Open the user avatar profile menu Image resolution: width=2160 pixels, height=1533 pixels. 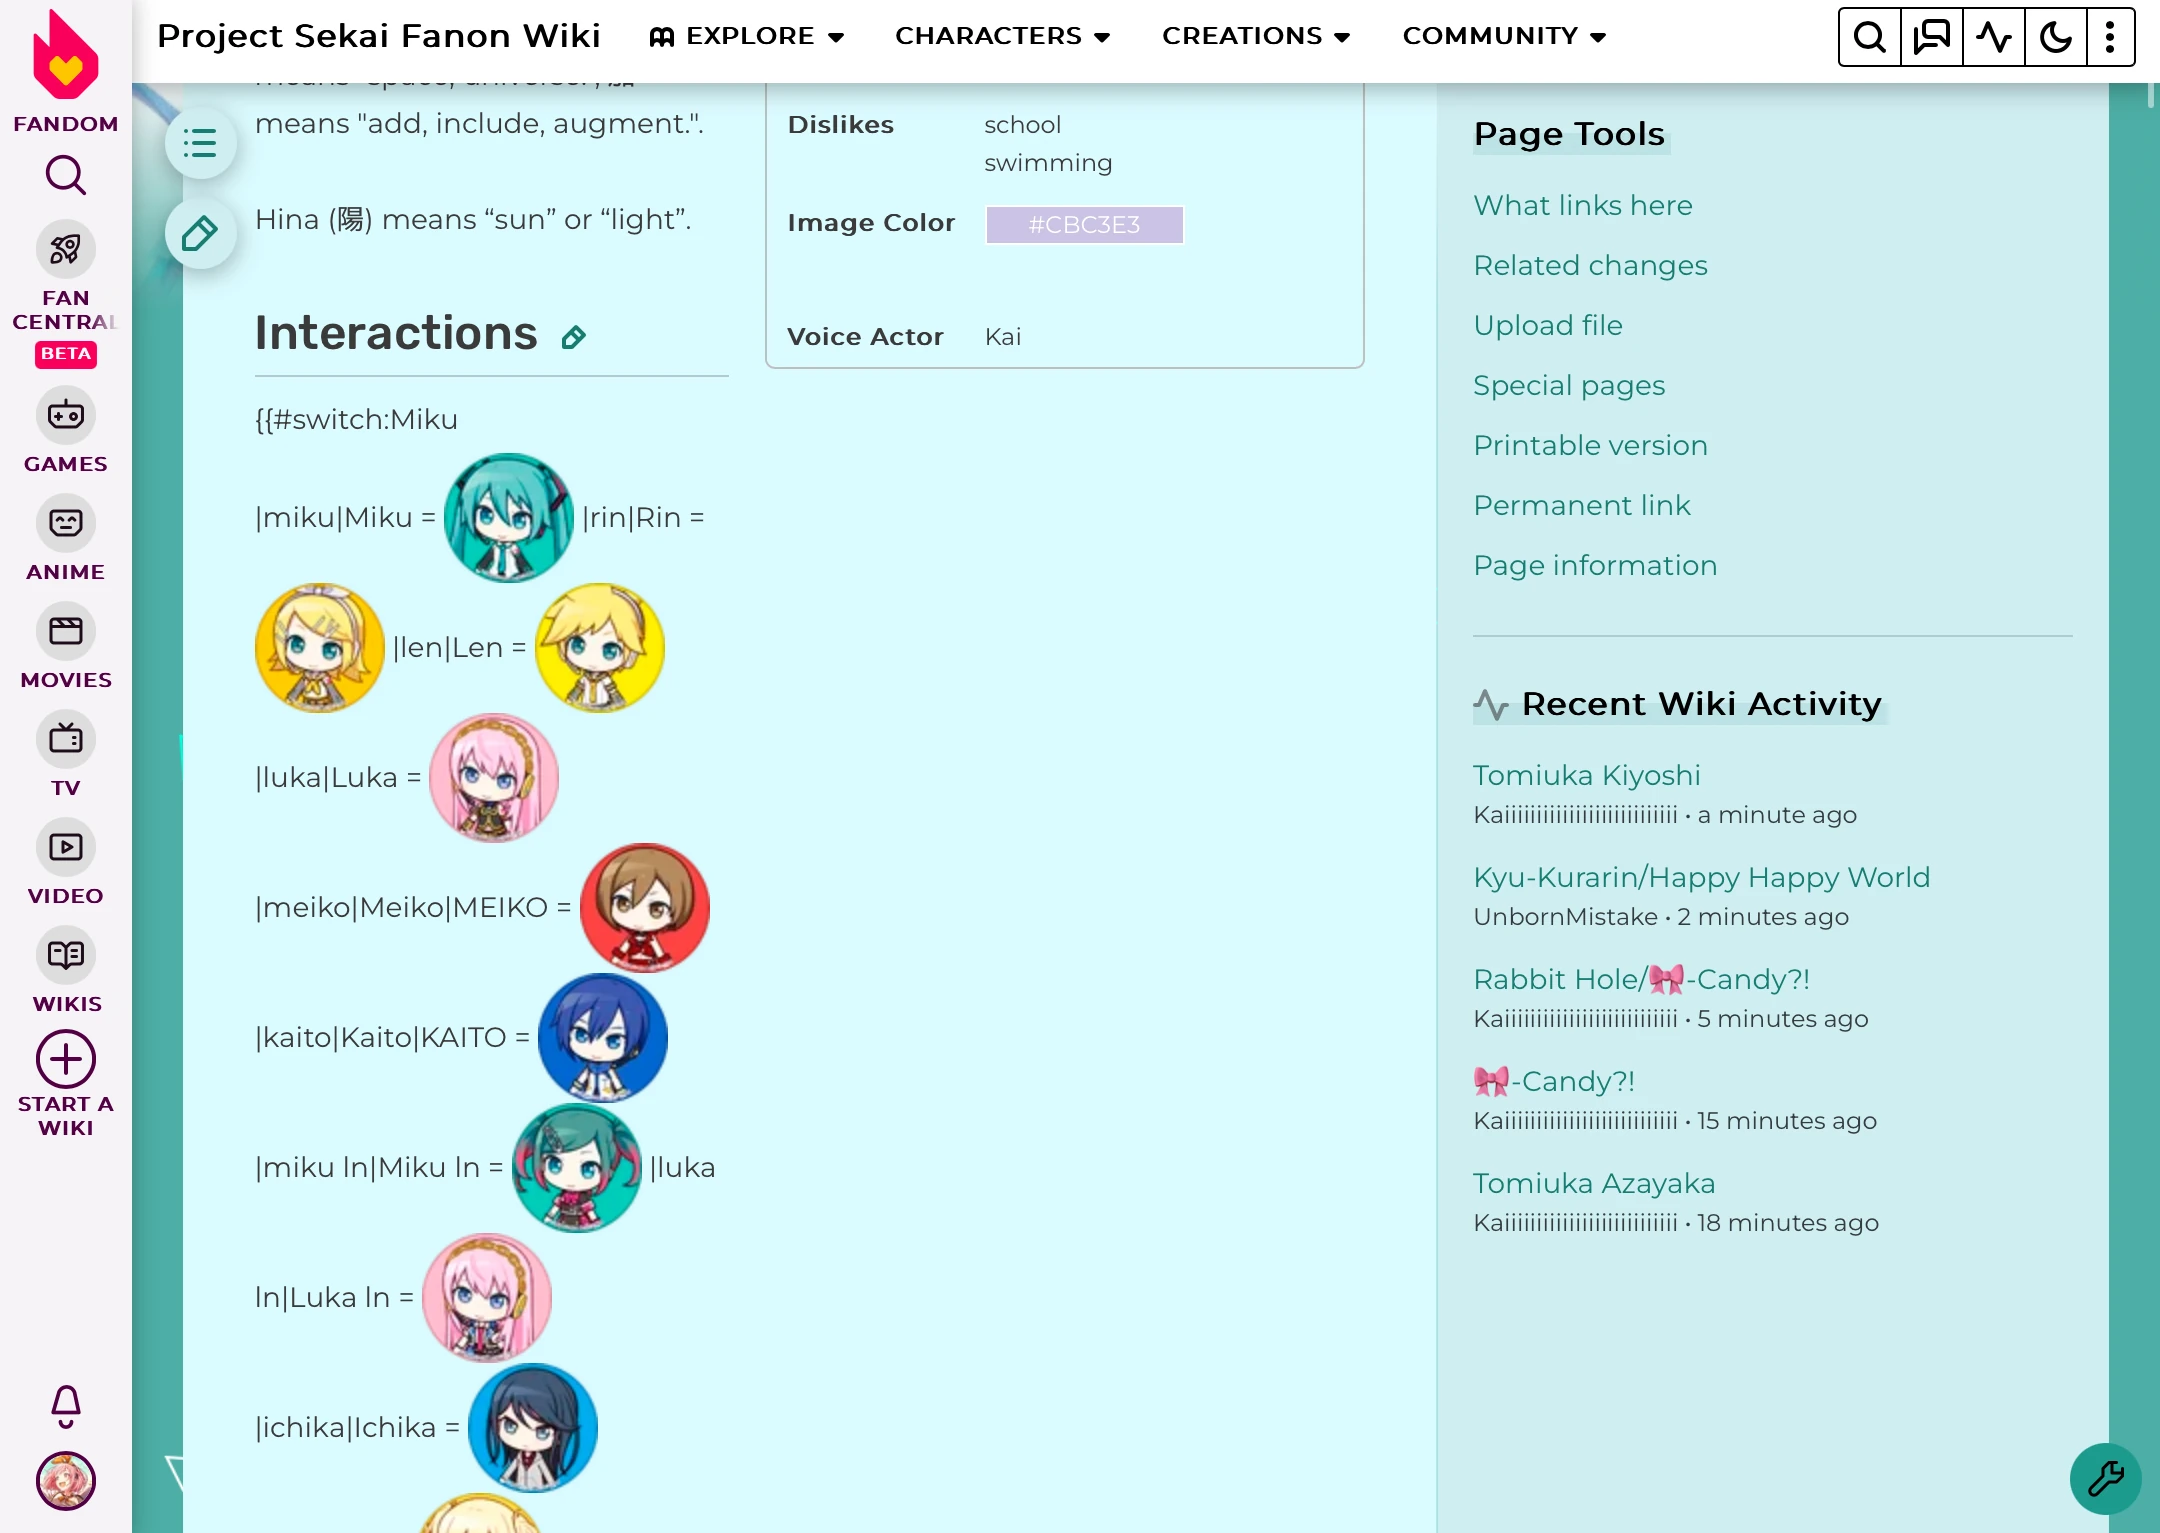pos(65,1480)
